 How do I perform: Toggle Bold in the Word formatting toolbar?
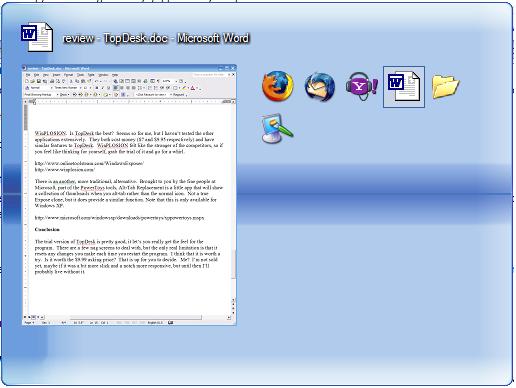click(97, 88)
